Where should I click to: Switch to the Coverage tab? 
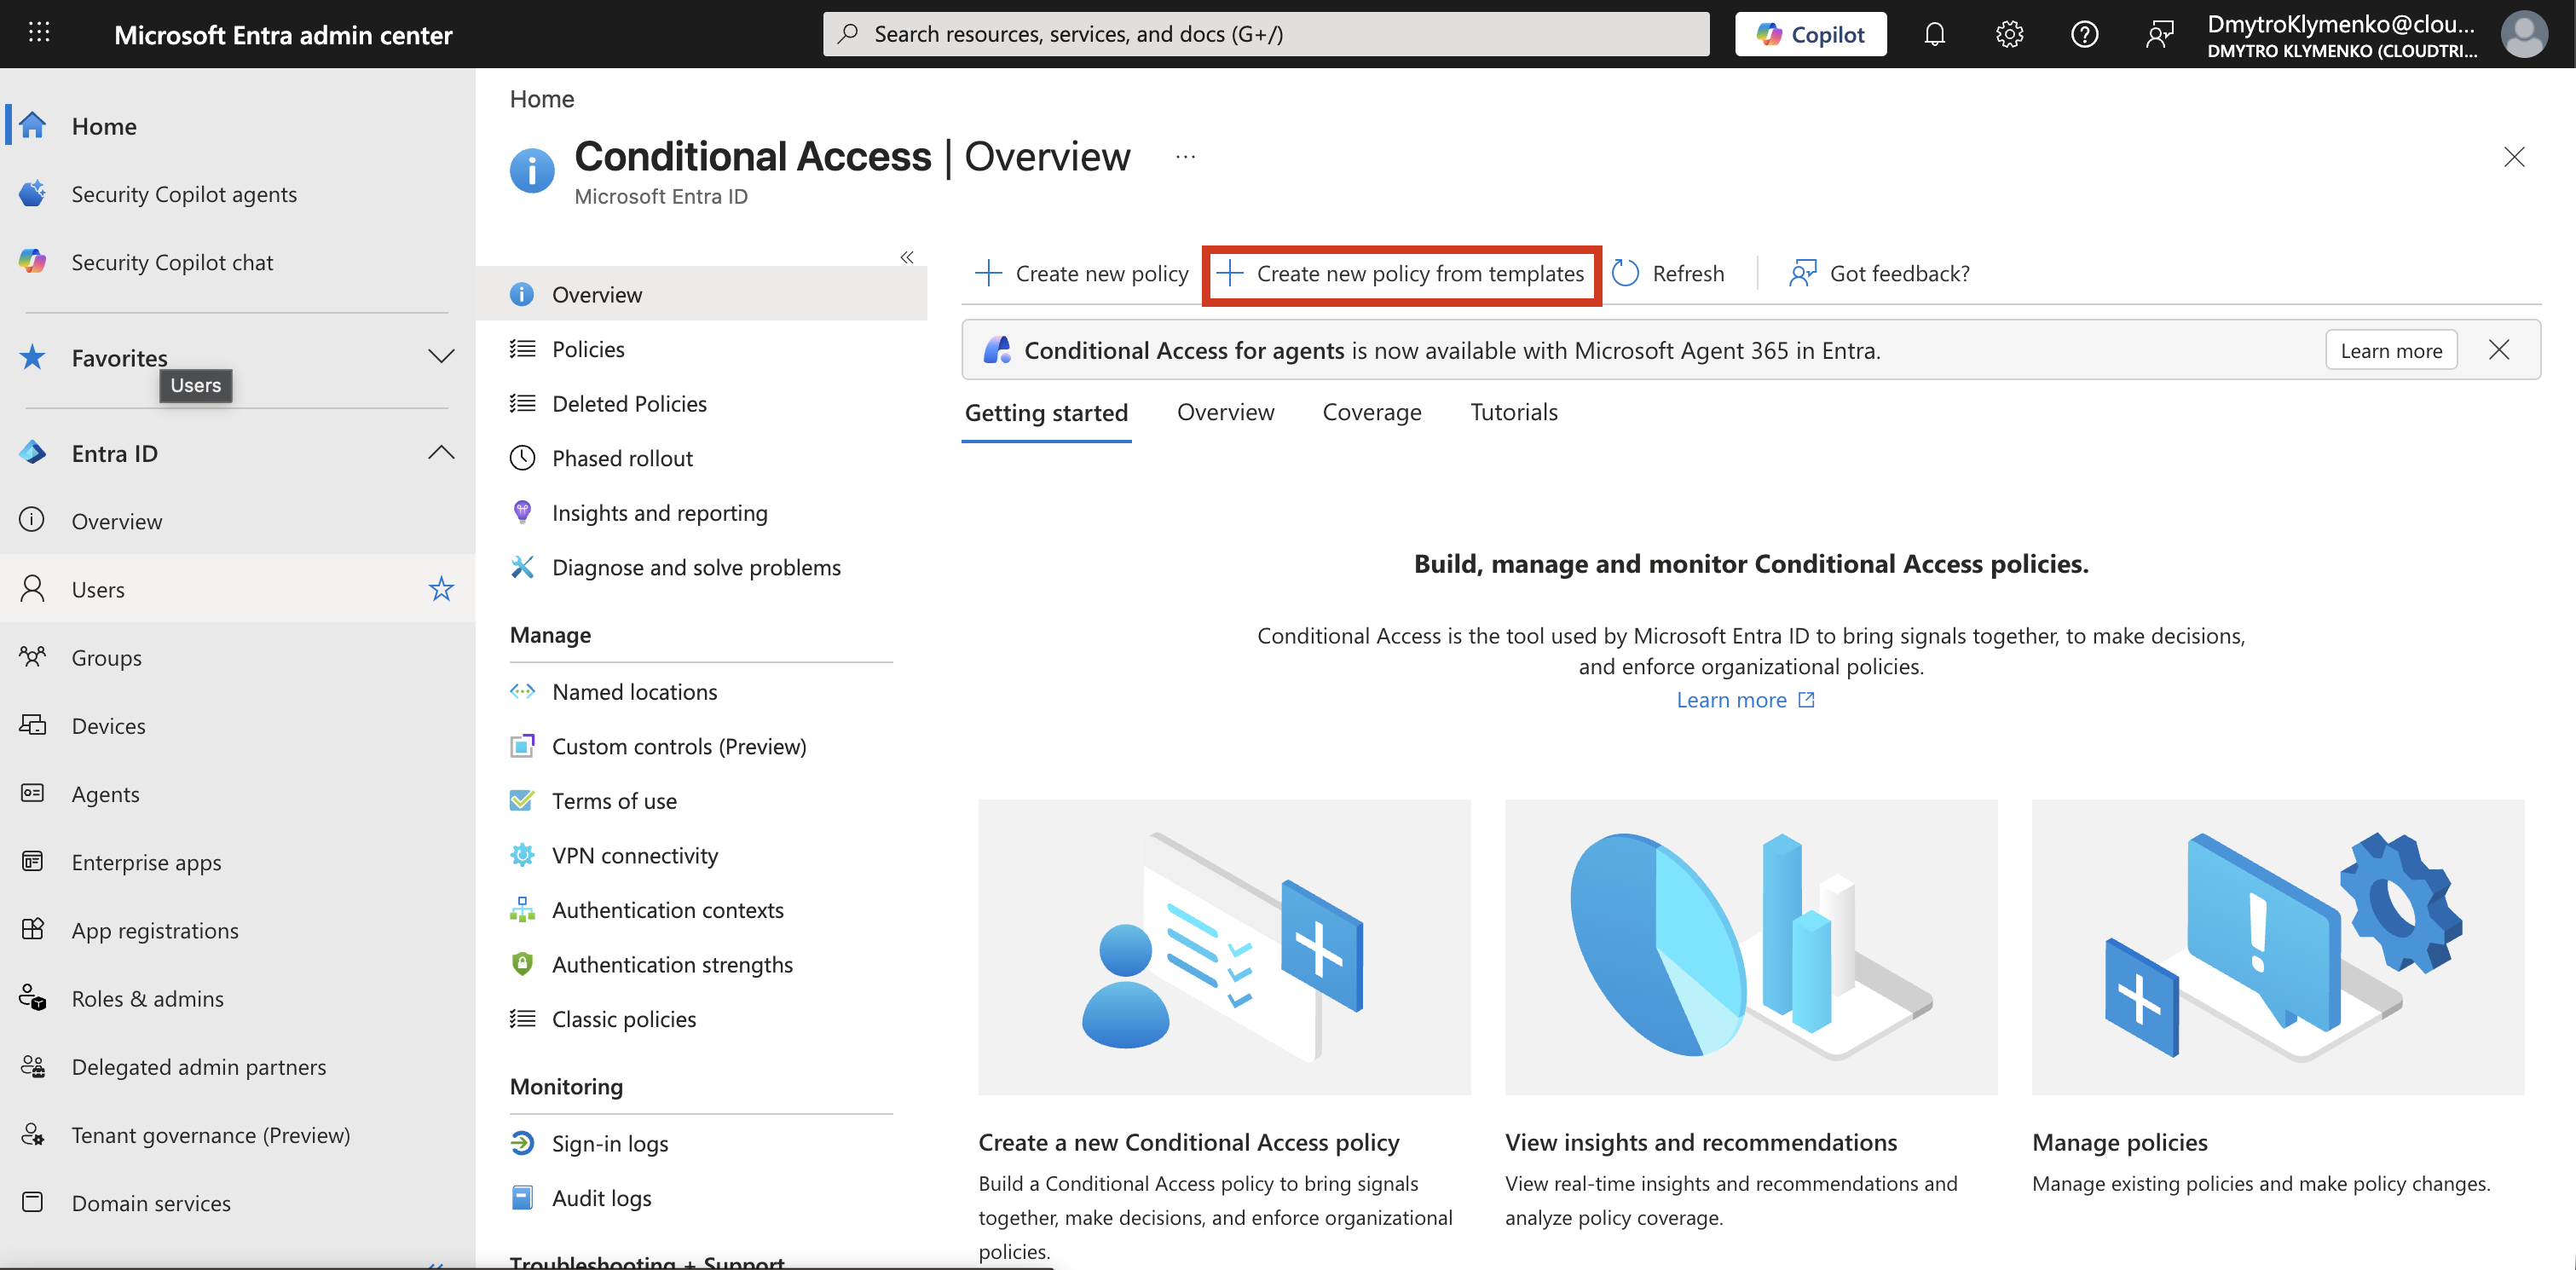click(1371, 412)
